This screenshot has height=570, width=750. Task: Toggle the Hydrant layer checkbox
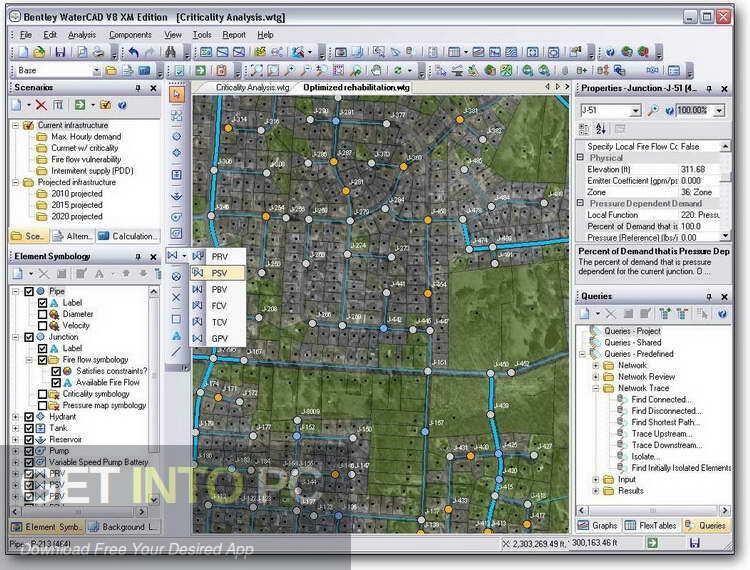coord(29,417)
